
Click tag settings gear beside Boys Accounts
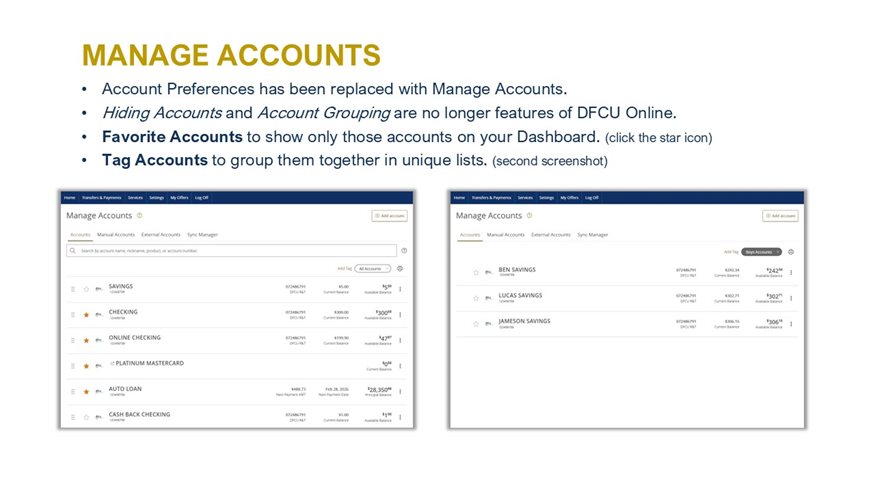tap(791, 252)
